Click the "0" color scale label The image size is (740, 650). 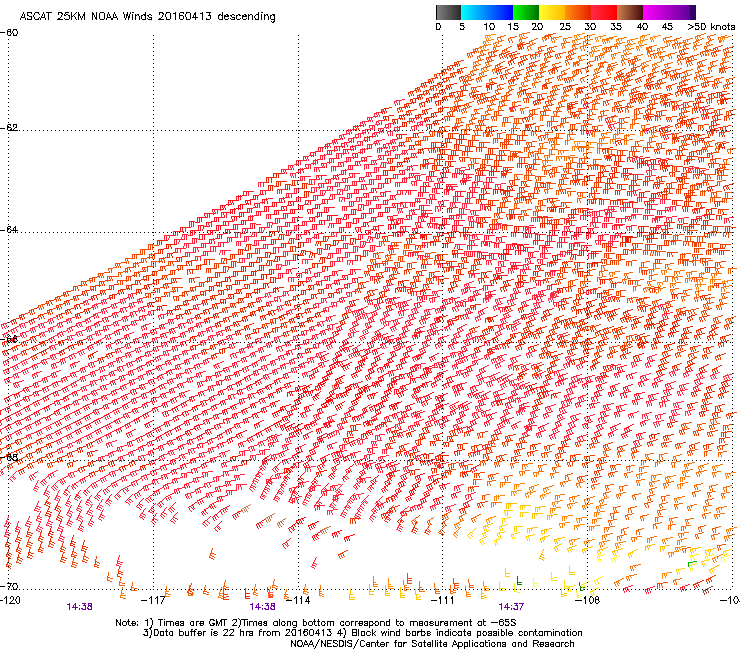(x=438, y=27)
